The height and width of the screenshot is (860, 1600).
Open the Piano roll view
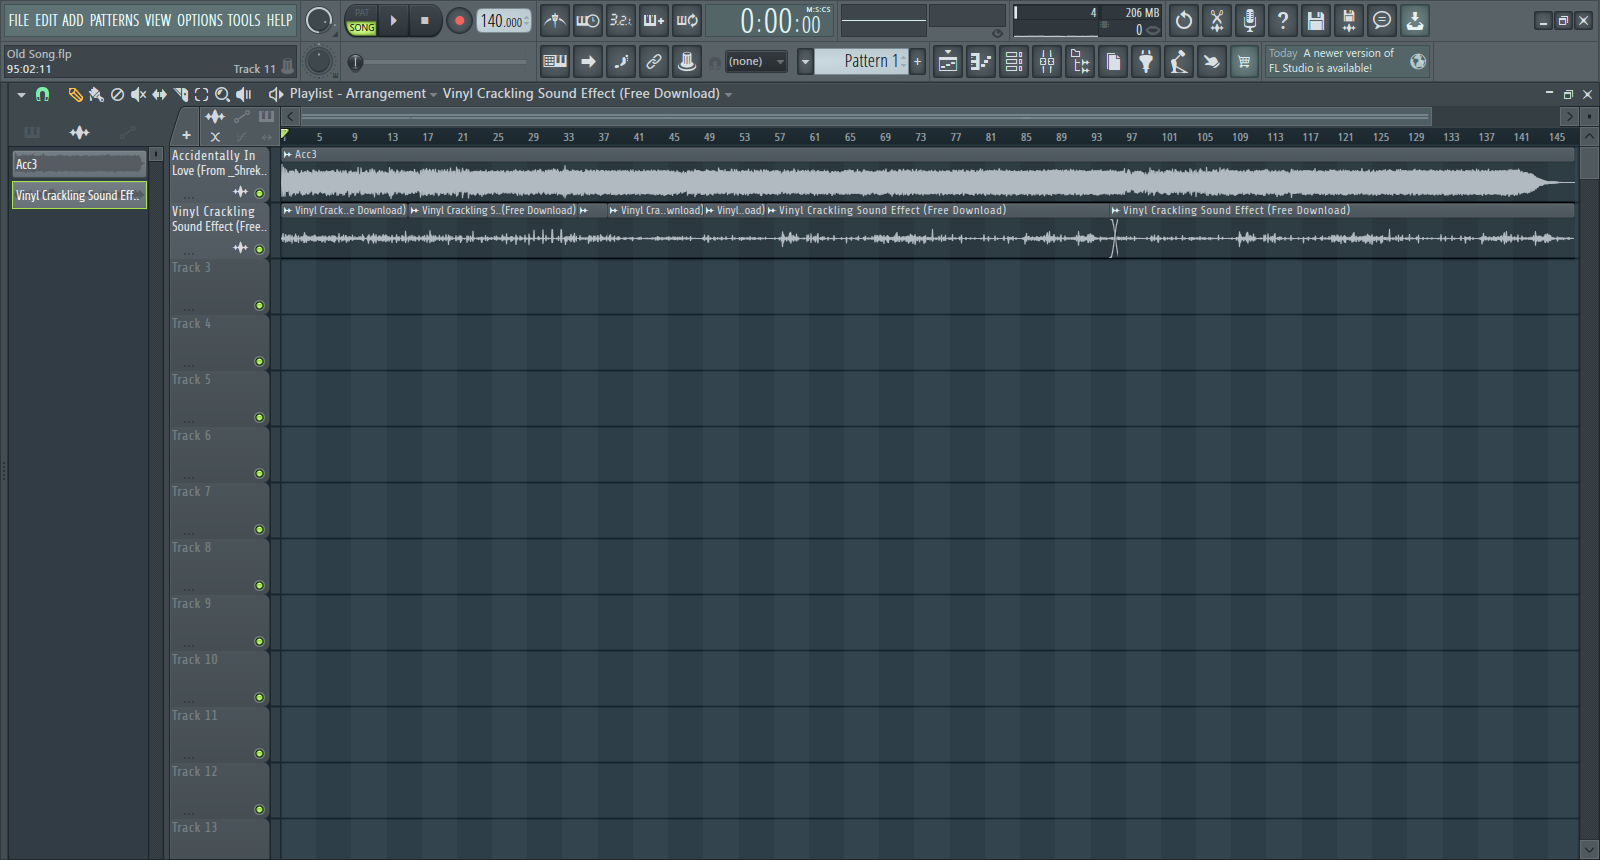click(981, 62)
